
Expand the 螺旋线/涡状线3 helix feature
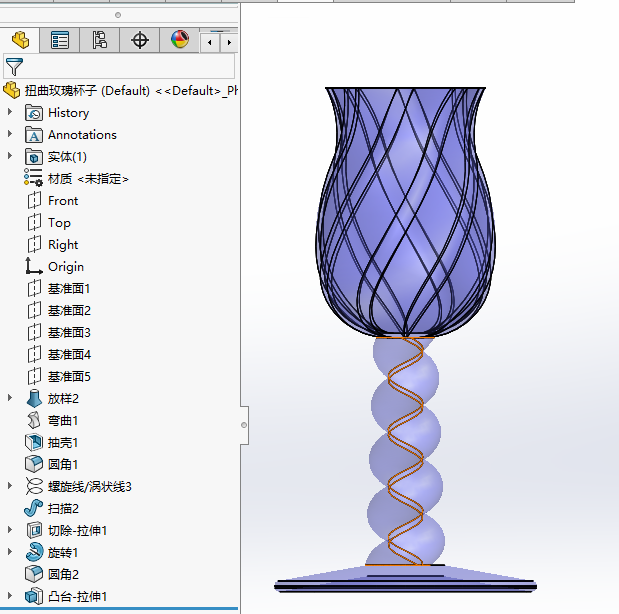coord(10,486)
